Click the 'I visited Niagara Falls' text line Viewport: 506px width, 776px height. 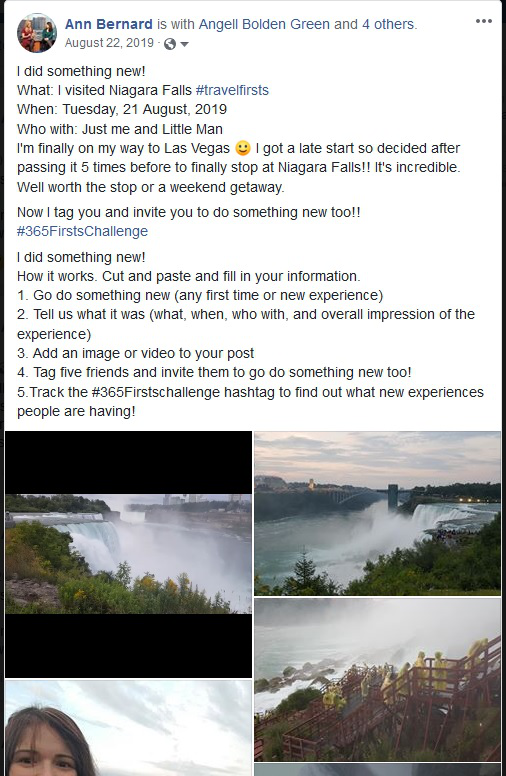coord(143,90)
